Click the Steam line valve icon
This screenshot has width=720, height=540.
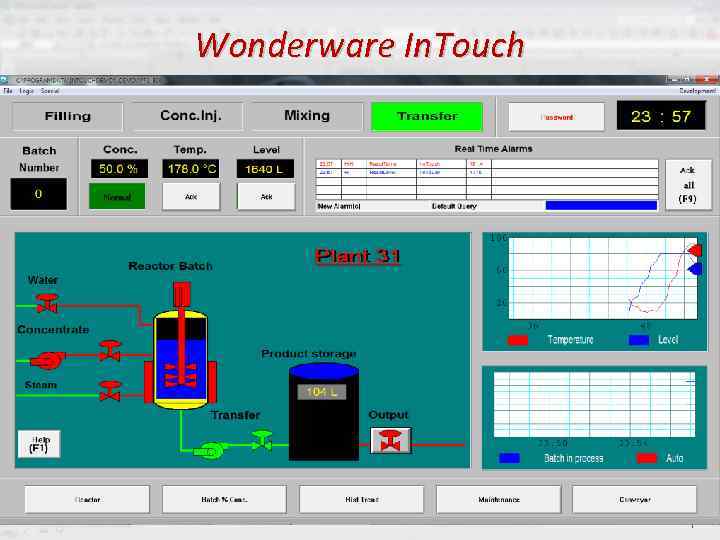110,391
